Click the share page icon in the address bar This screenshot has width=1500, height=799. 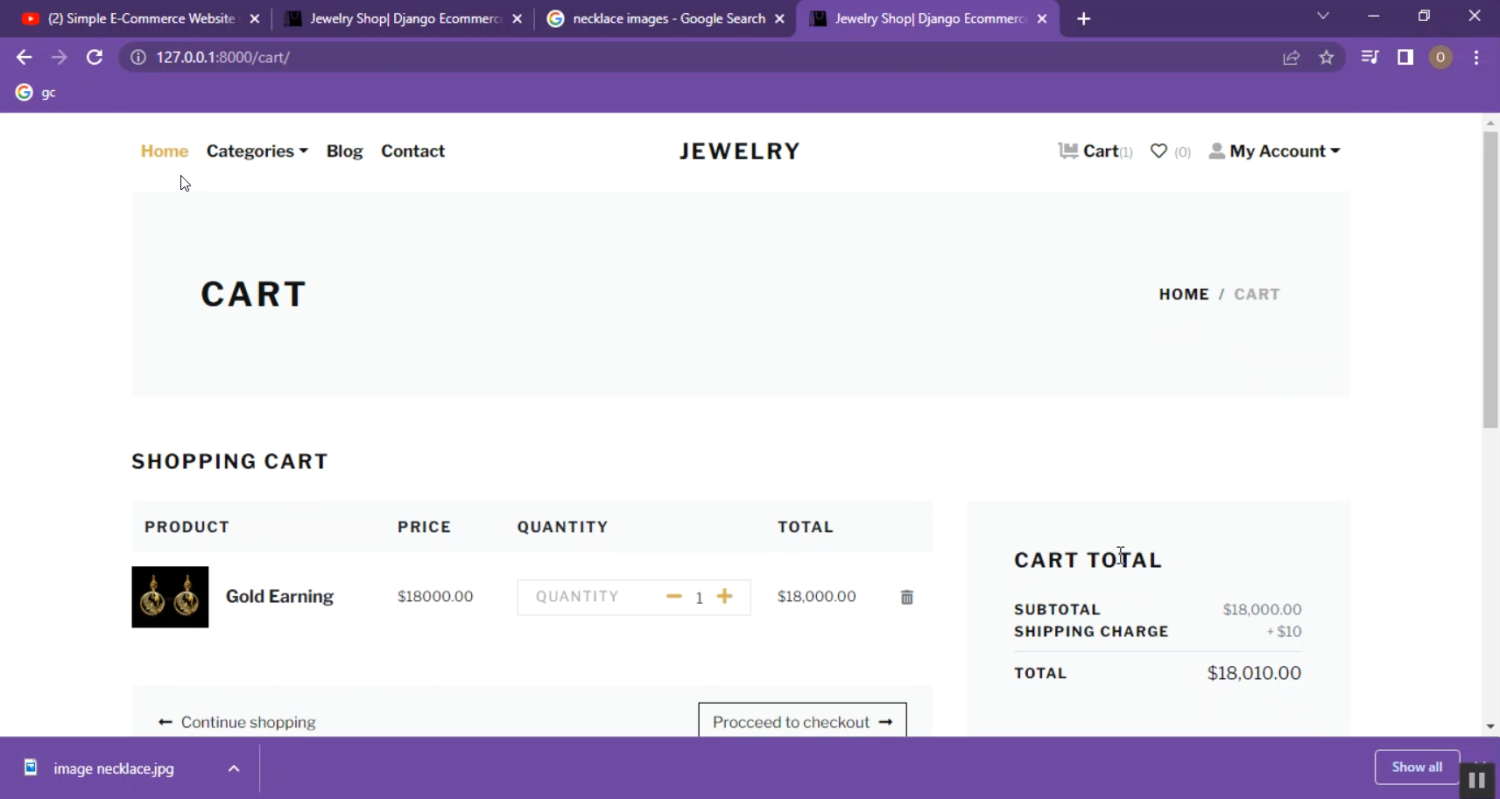[x=1291, y=57]
